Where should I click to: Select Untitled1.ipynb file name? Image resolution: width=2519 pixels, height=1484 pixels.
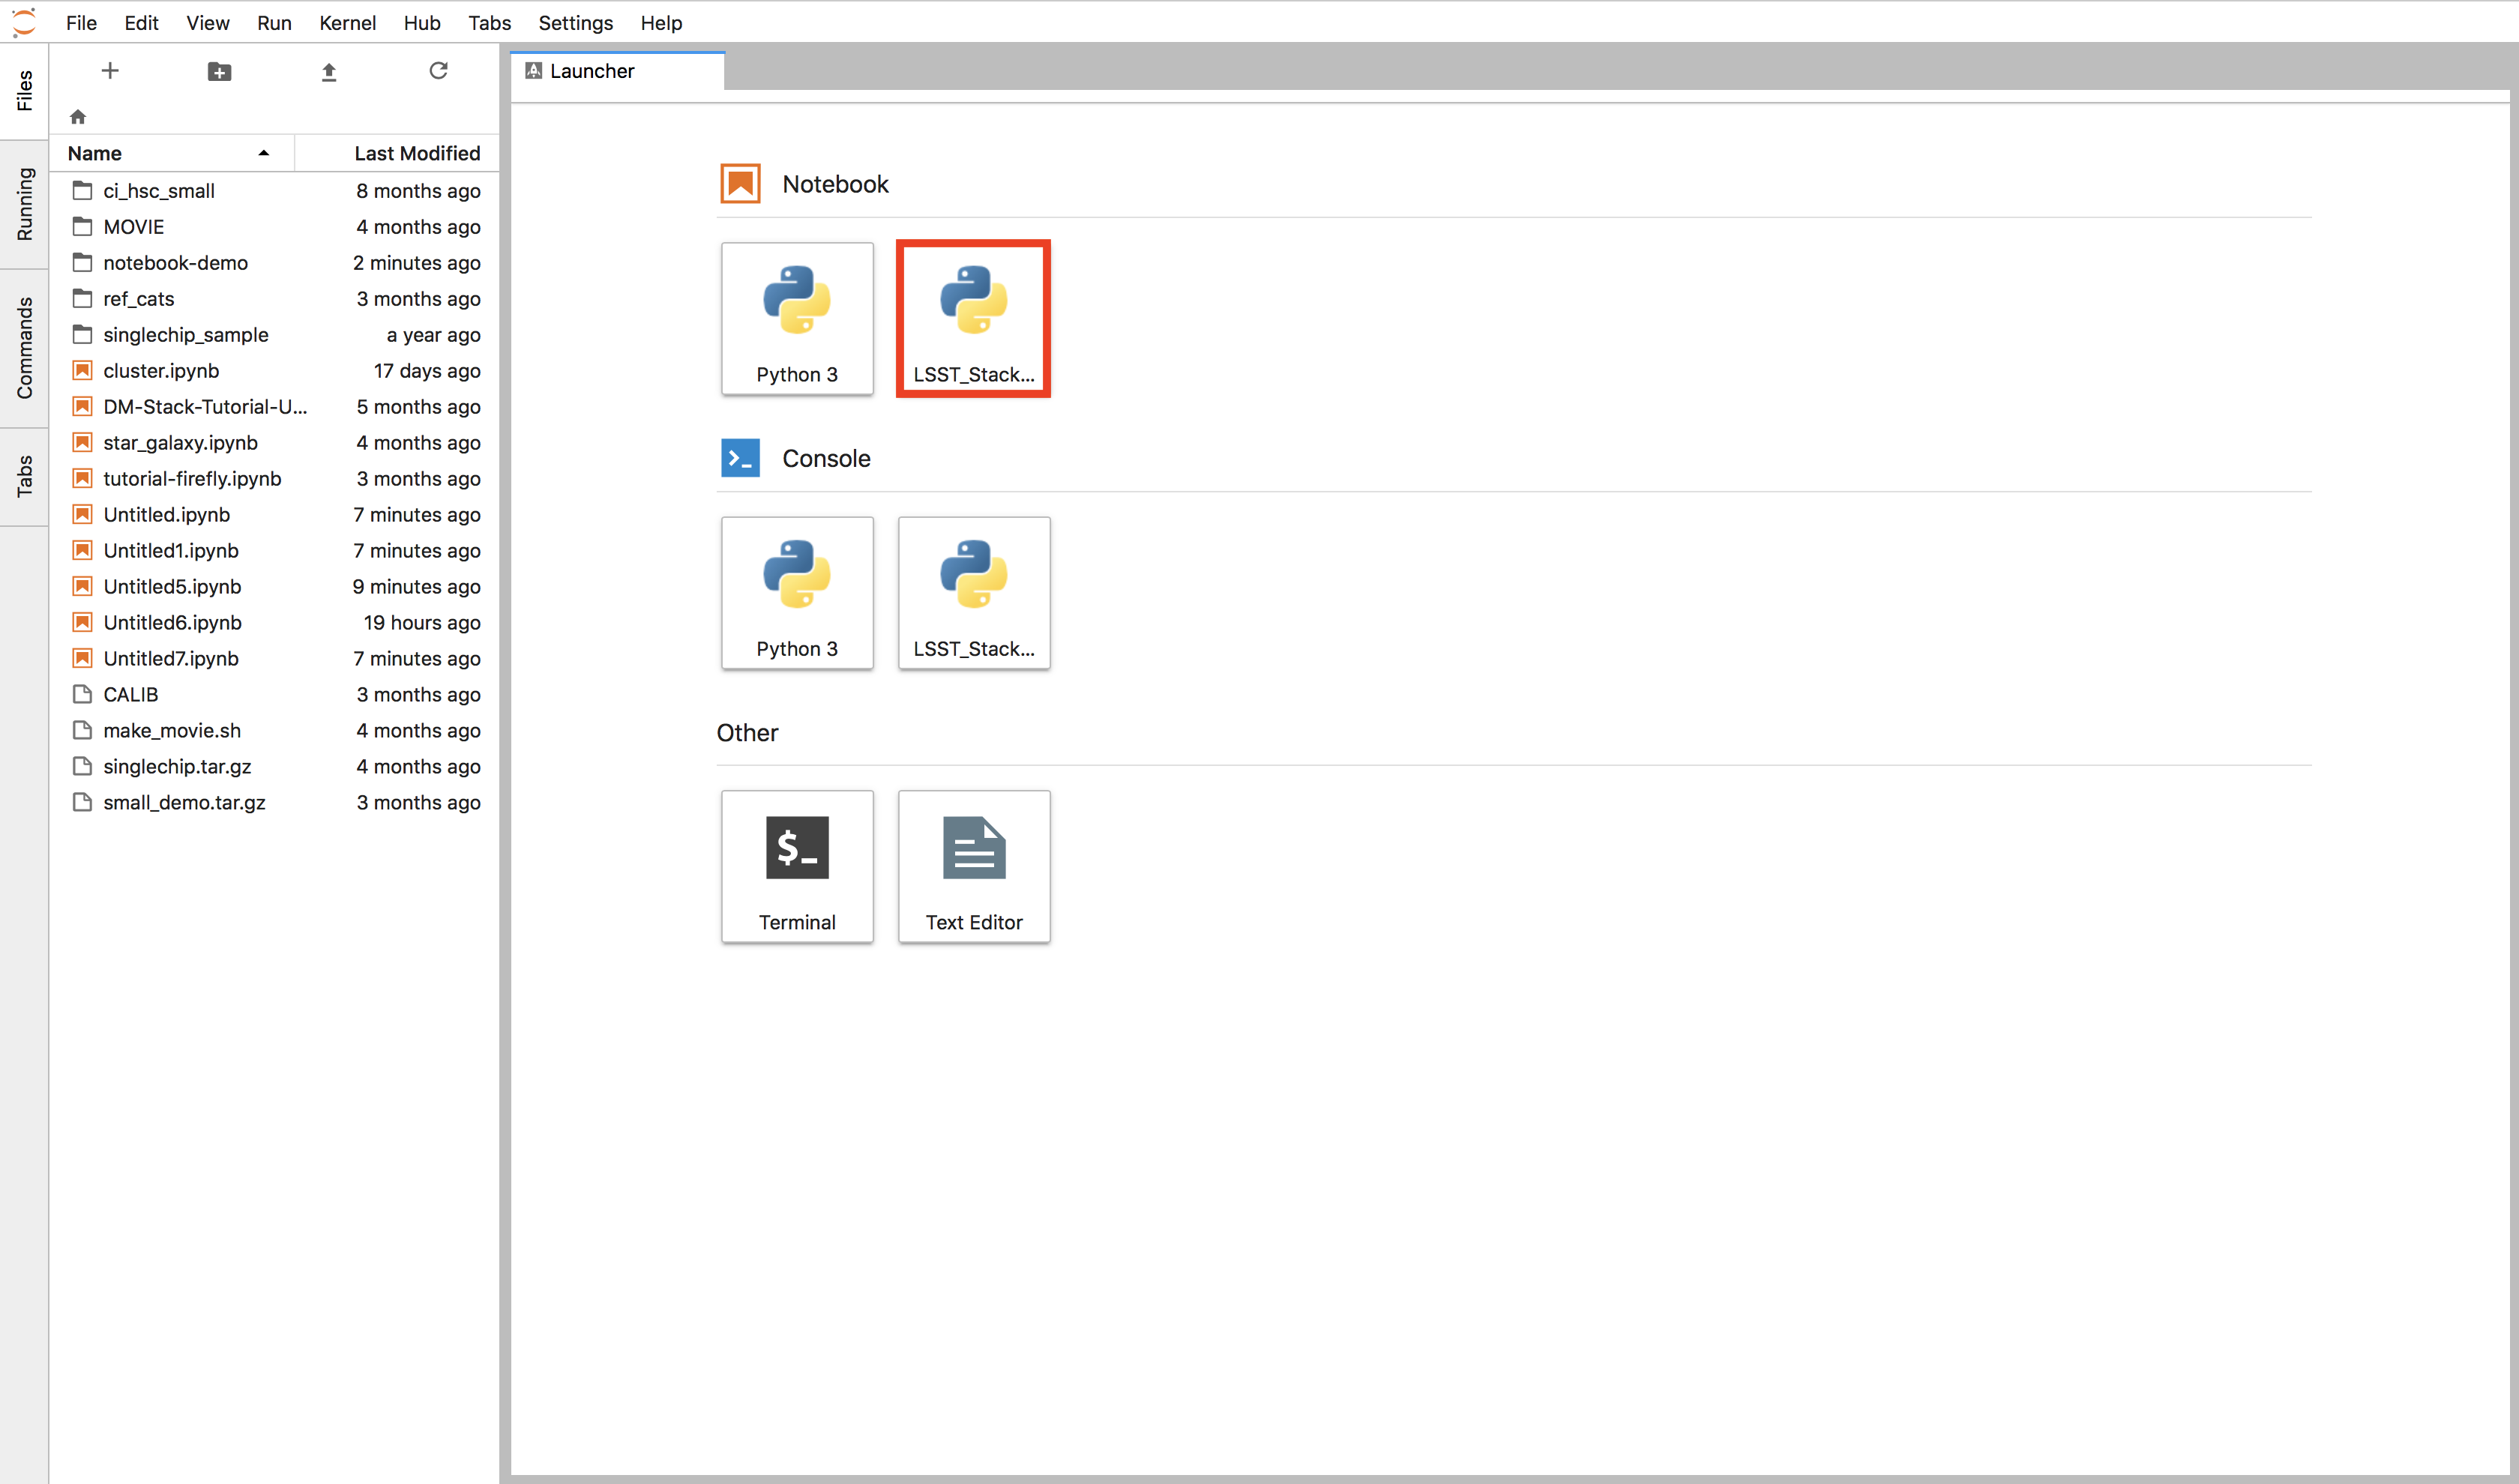coord(171,550)
